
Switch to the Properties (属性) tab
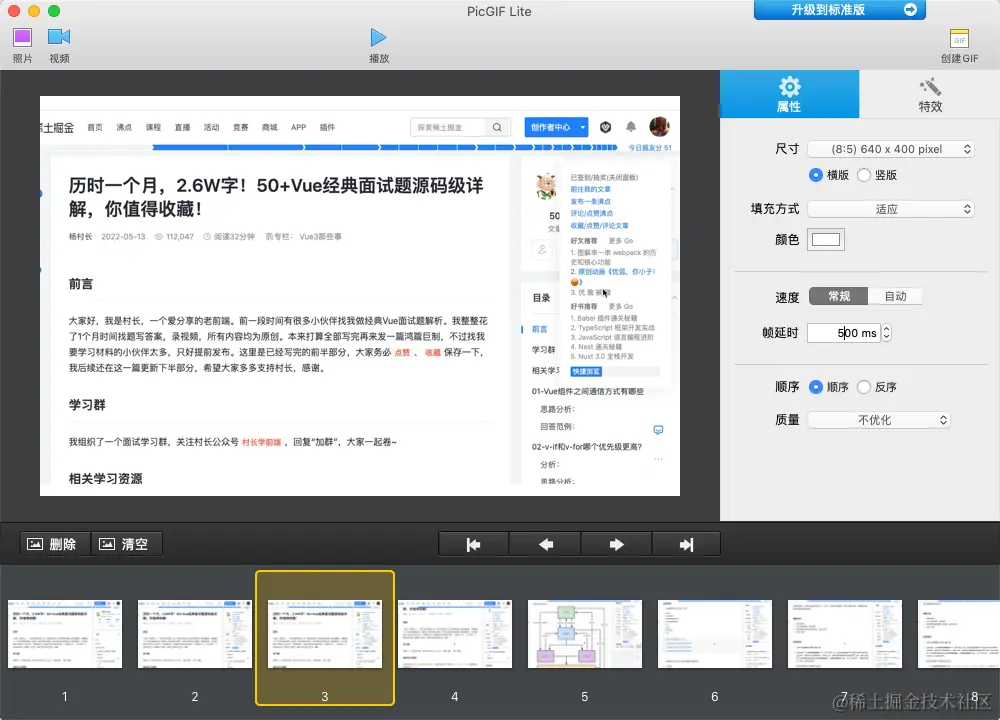(789, 94)
